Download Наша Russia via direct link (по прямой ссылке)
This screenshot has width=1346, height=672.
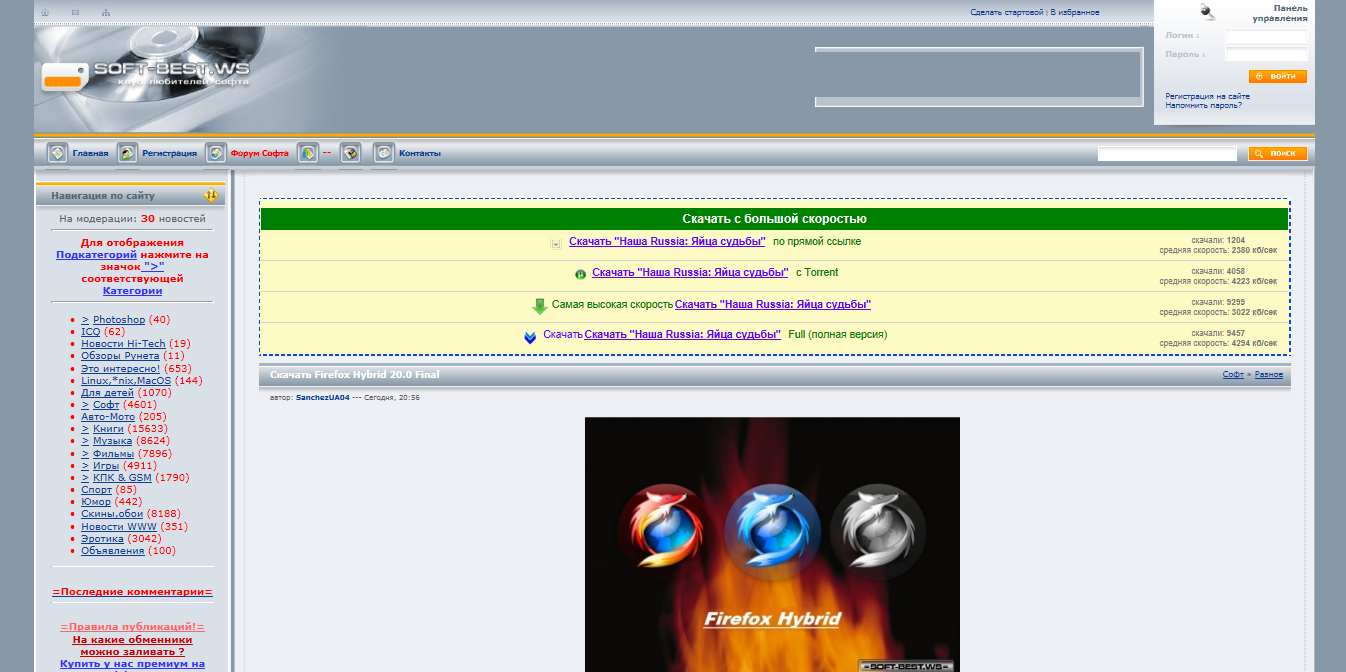(x=667, y=242)
